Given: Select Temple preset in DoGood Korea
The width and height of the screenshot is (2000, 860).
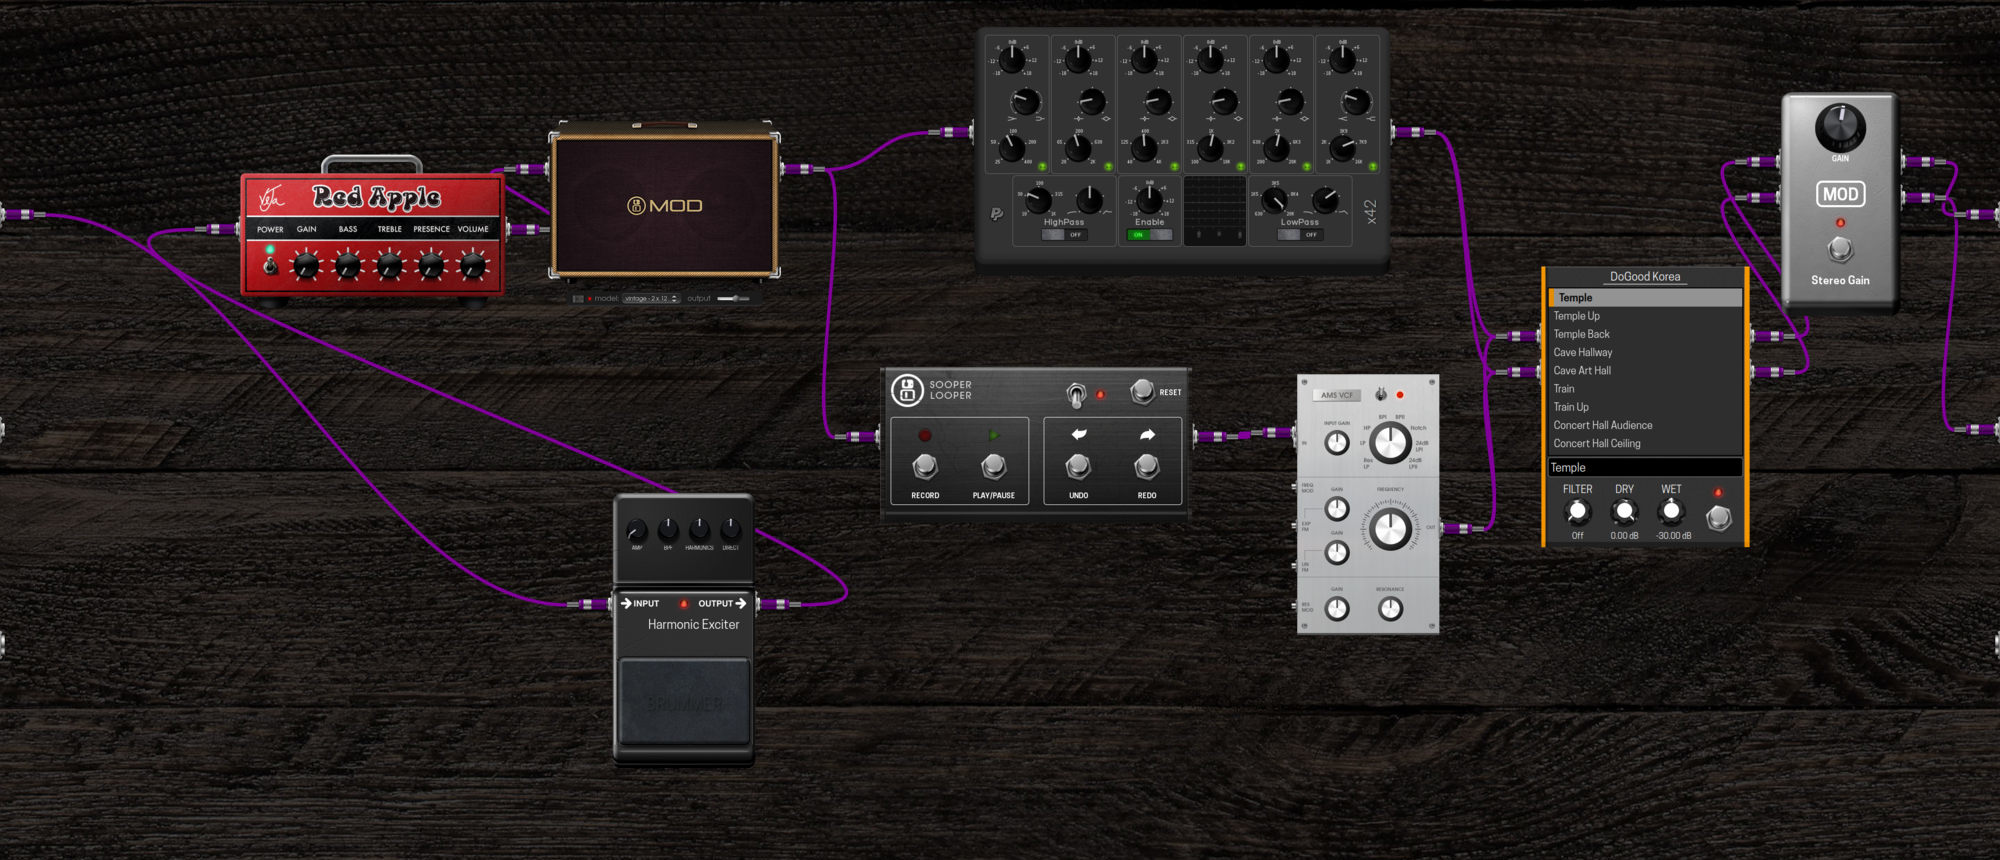Looking at the screenshot, I should point(1645,298).
